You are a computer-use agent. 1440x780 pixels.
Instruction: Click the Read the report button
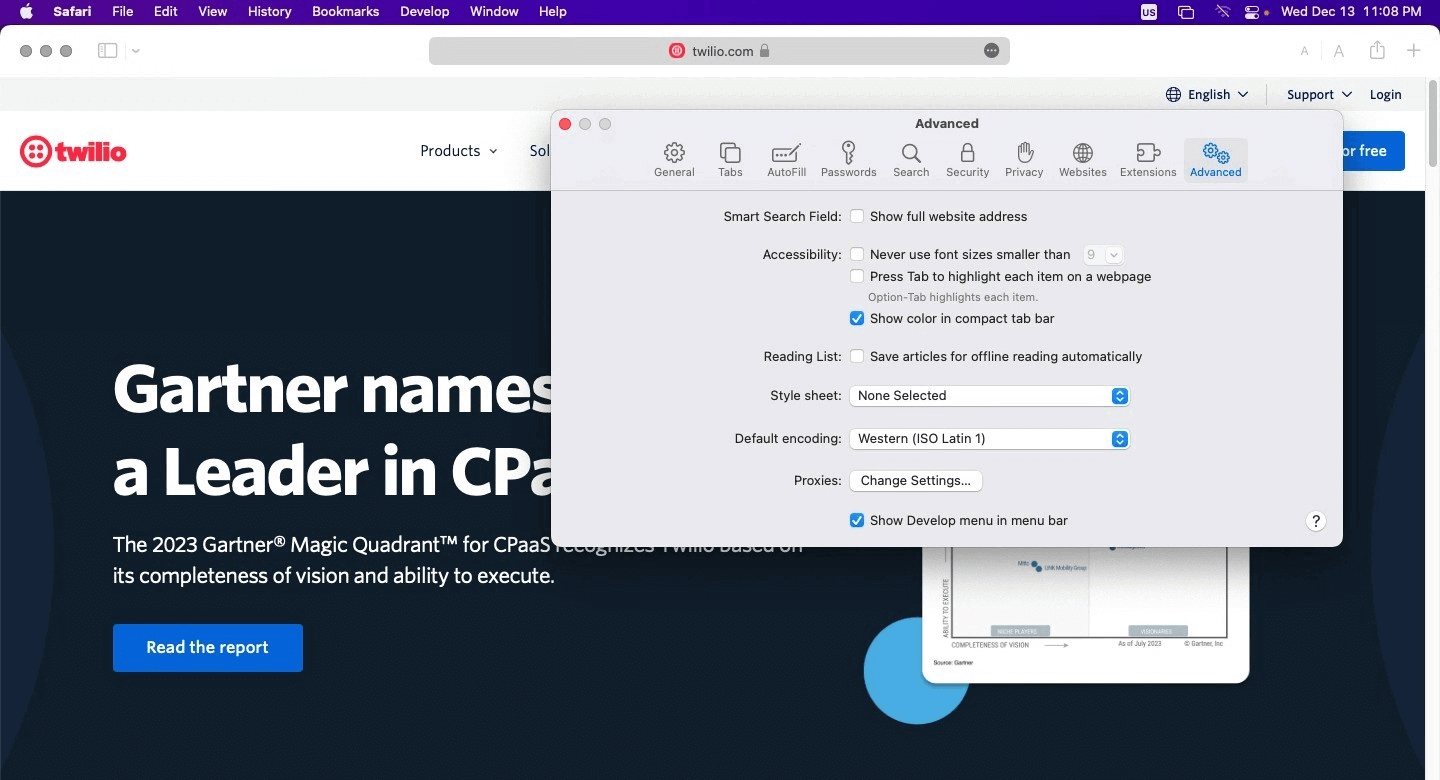[x=208, y=648]
